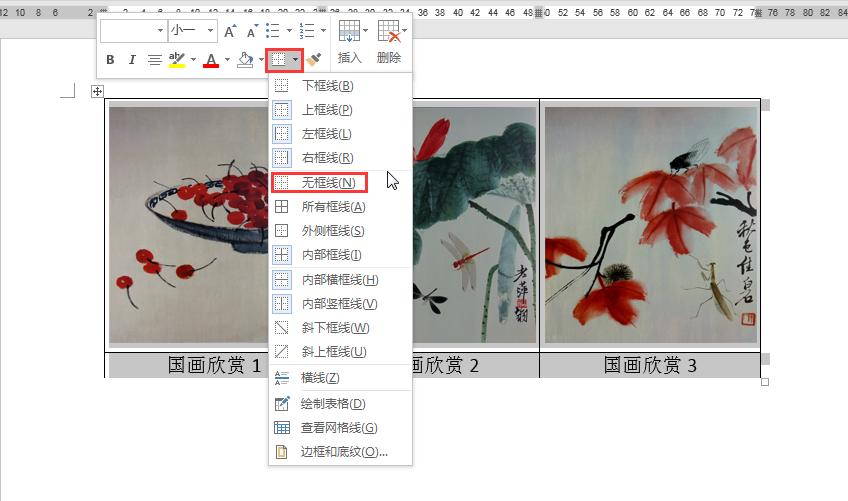The width and height of the screenshot is (848, 501).
Task: Click caption text 国画欣赏 1
Action: 214,365
